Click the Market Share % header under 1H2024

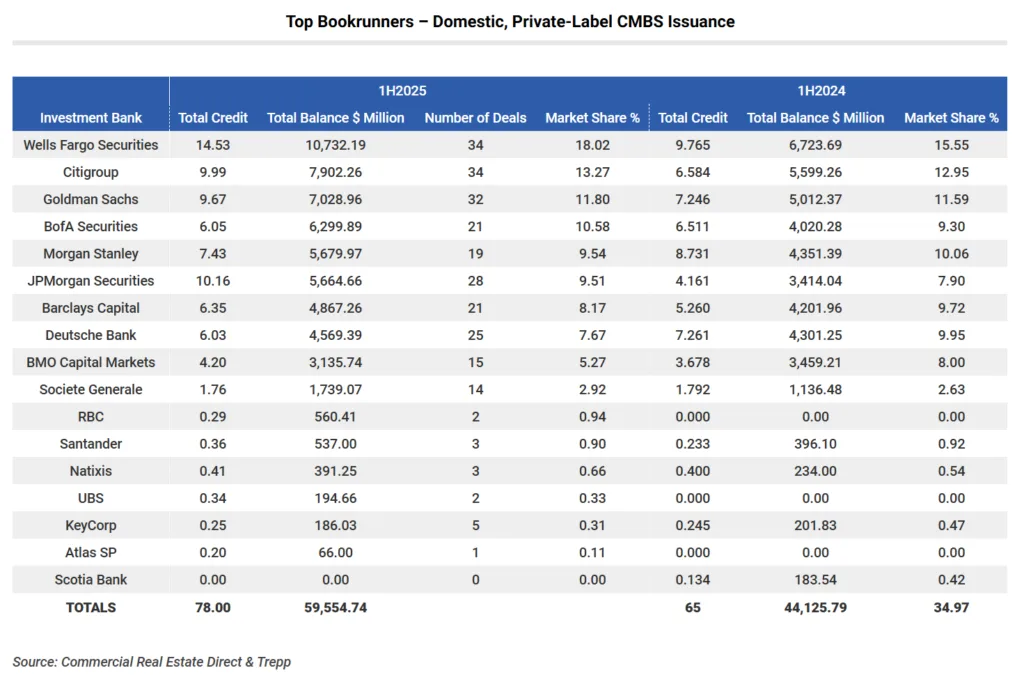[x=951, y=118]
